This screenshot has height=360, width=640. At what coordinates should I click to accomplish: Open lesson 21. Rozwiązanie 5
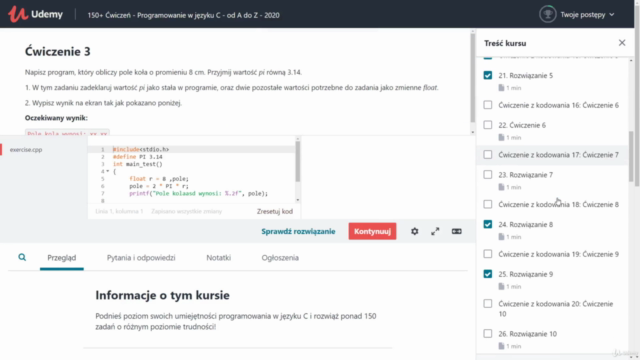(526, 76)
